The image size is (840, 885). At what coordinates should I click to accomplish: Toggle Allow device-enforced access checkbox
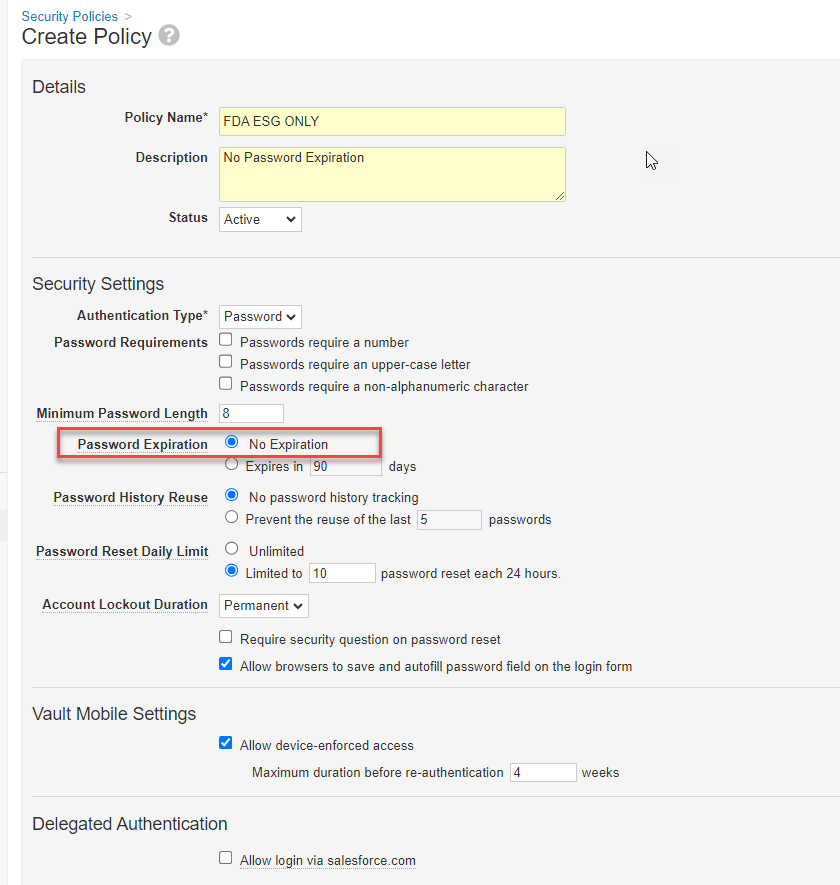pyautogui.click(x=226, y=743)
